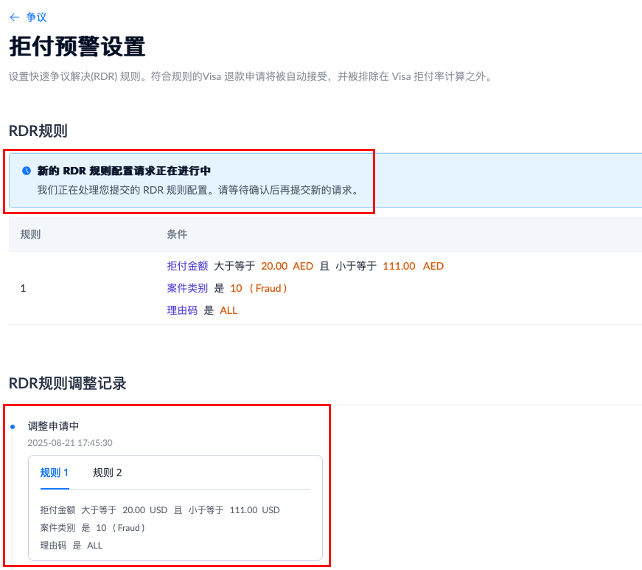The width and height of the screenshot is (642, 570).
Task: Click the 理由码 label in rule table
Action: (182, 310)
